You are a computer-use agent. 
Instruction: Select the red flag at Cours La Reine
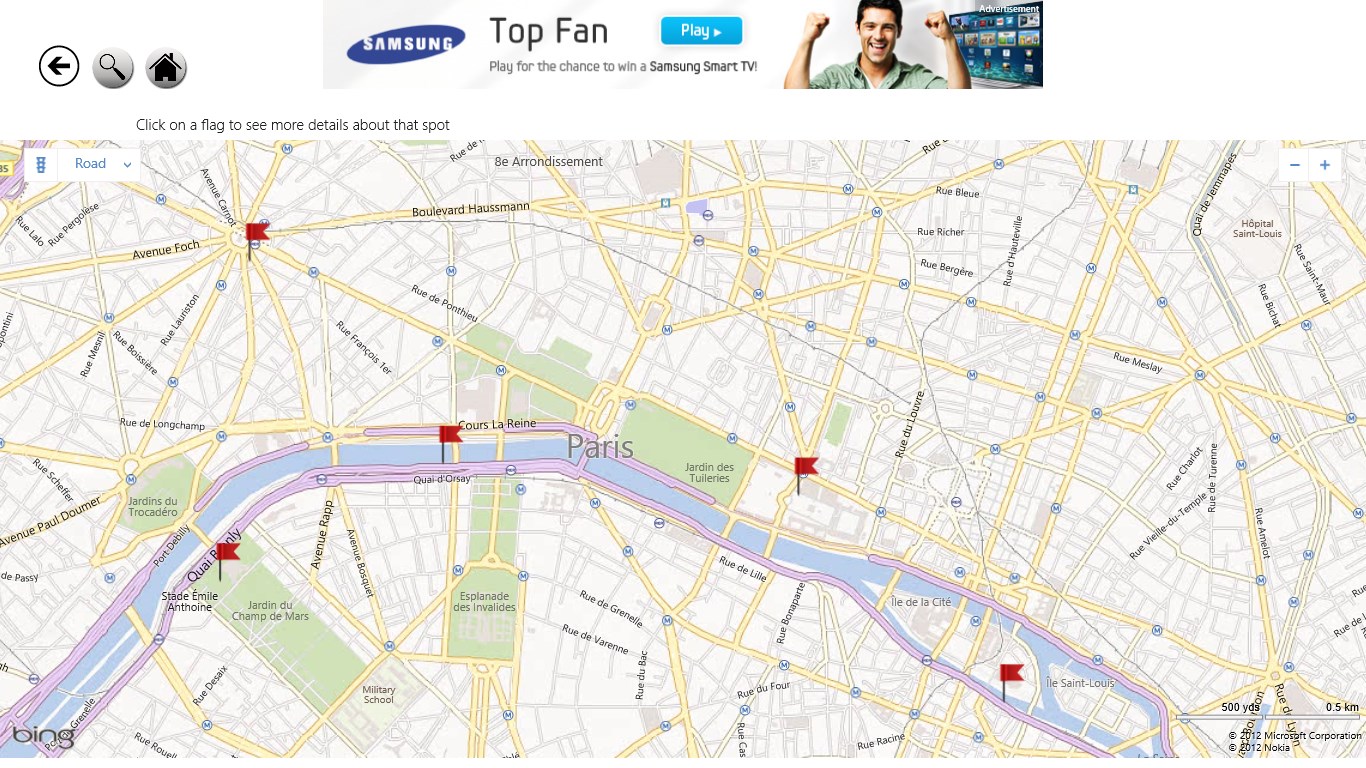click(450, 443)
